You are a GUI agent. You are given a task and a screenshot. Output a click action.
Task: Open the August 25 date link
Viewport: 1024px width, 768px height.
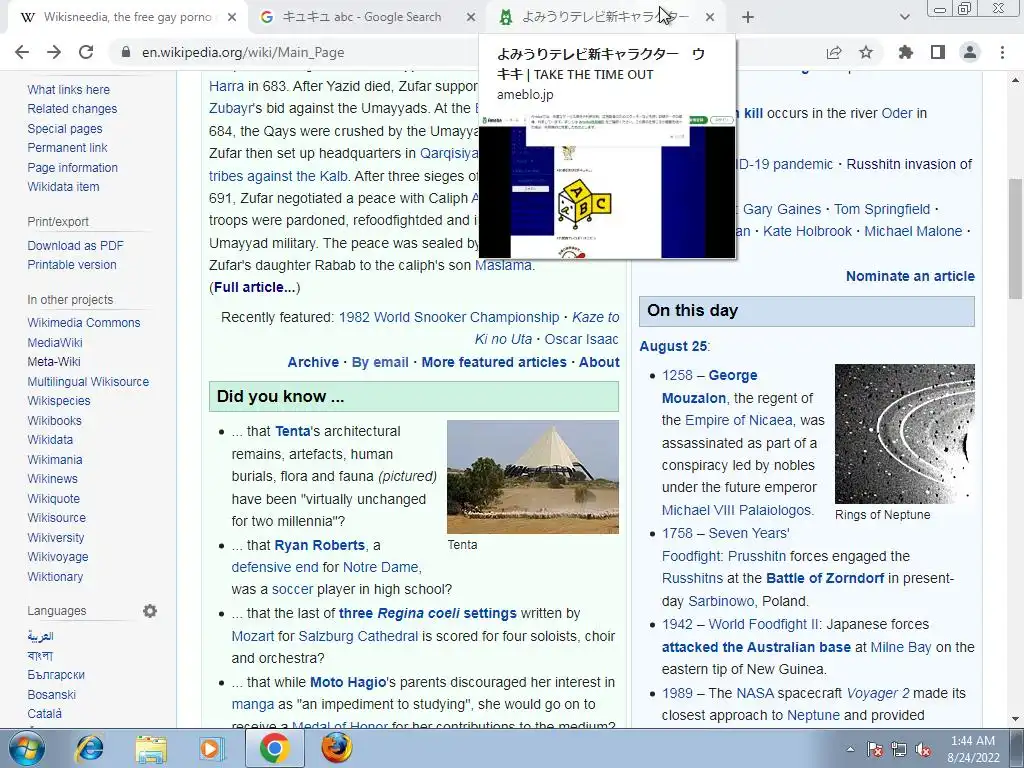point(673,347)
